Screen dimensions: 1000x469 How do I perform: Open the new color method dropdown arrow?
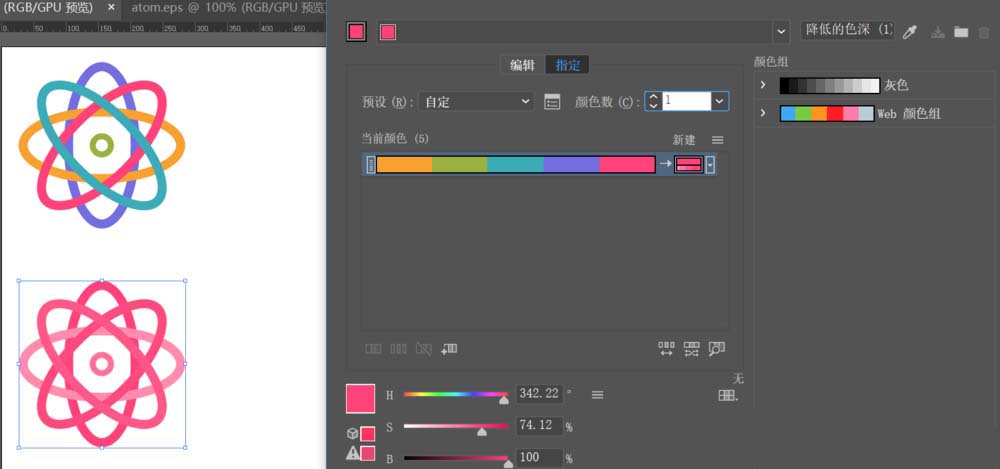[710, 165]
